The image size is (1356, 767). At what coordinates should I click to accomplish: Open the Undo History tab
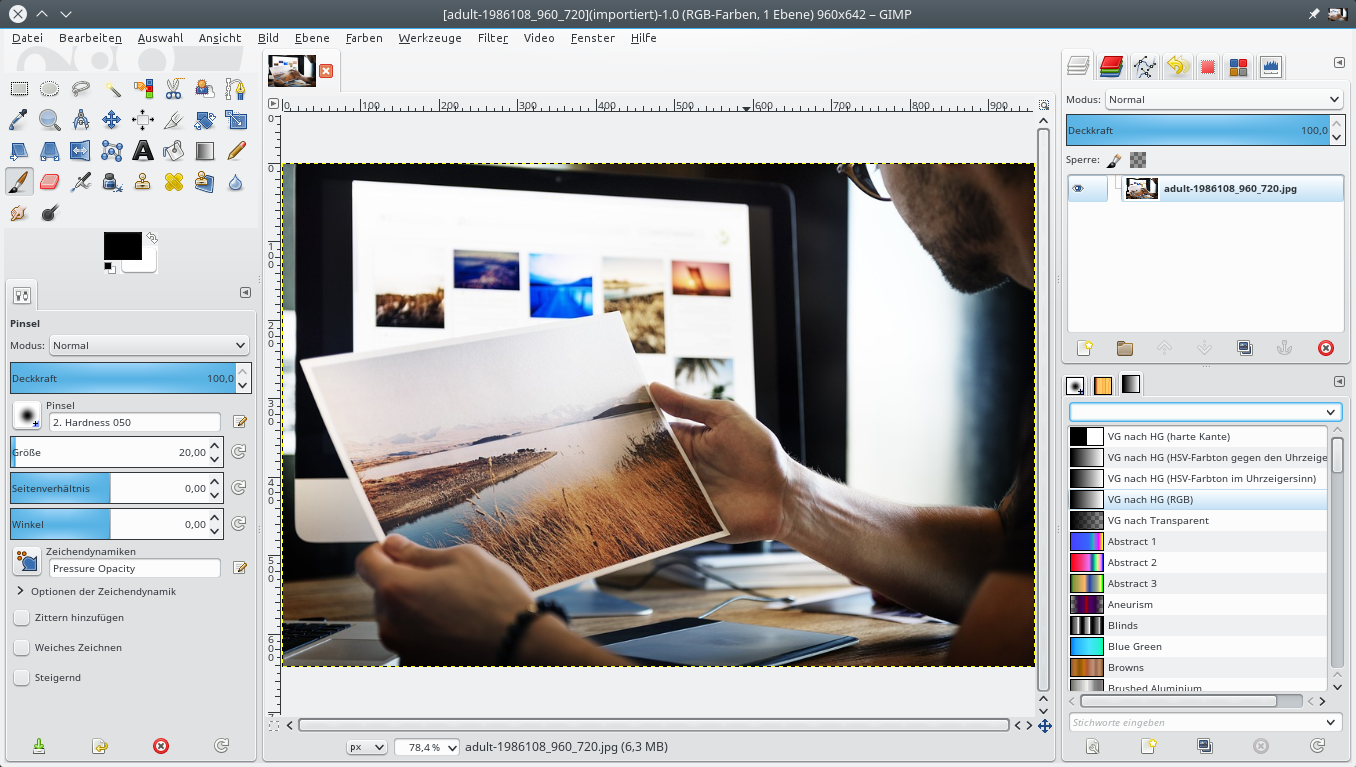click(1178, 66)
